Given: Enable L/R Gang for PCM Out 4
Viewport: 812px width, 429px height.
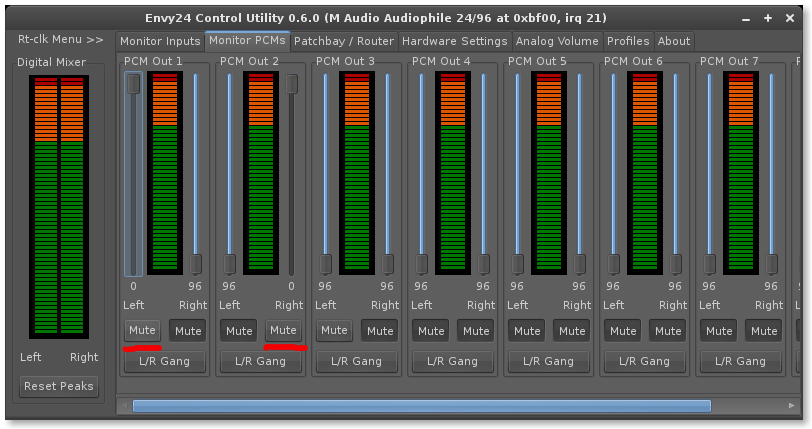Looking at the screenshot, I should tap(453, 361).
